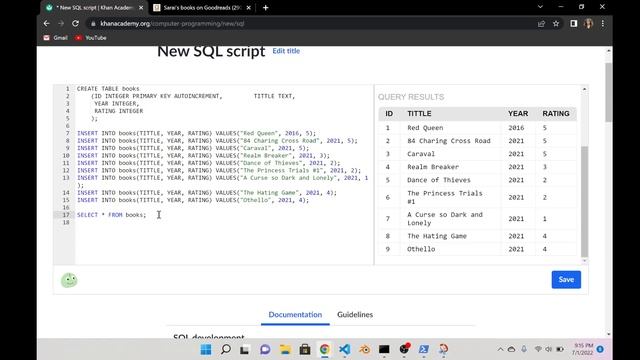
Task: Show hidden system tray icons
Action: [500, 349]
